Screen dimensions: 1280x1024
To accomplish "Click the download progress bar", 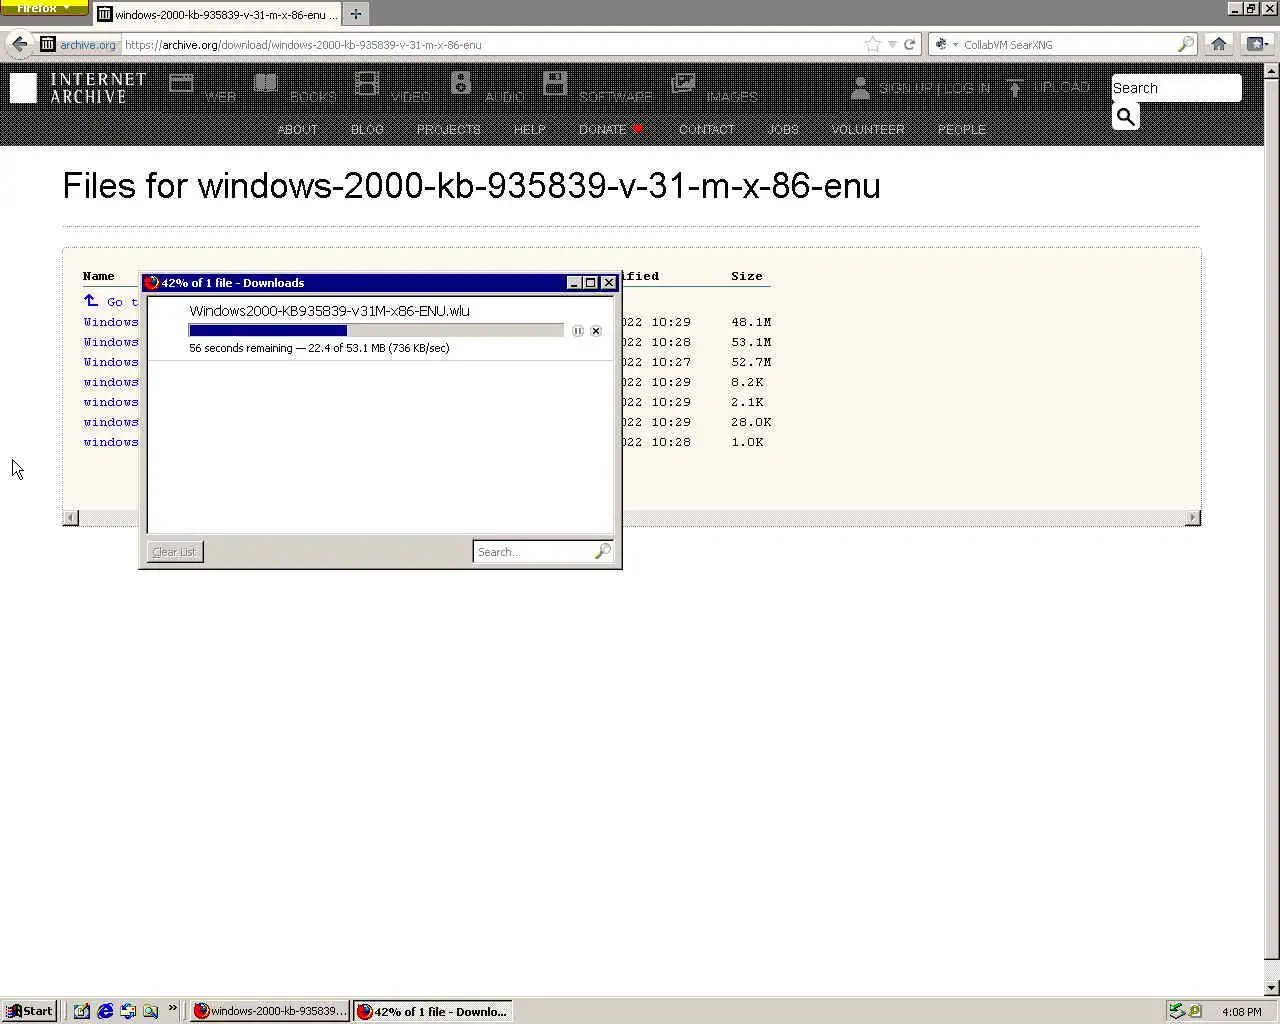I will coord(376,330).
